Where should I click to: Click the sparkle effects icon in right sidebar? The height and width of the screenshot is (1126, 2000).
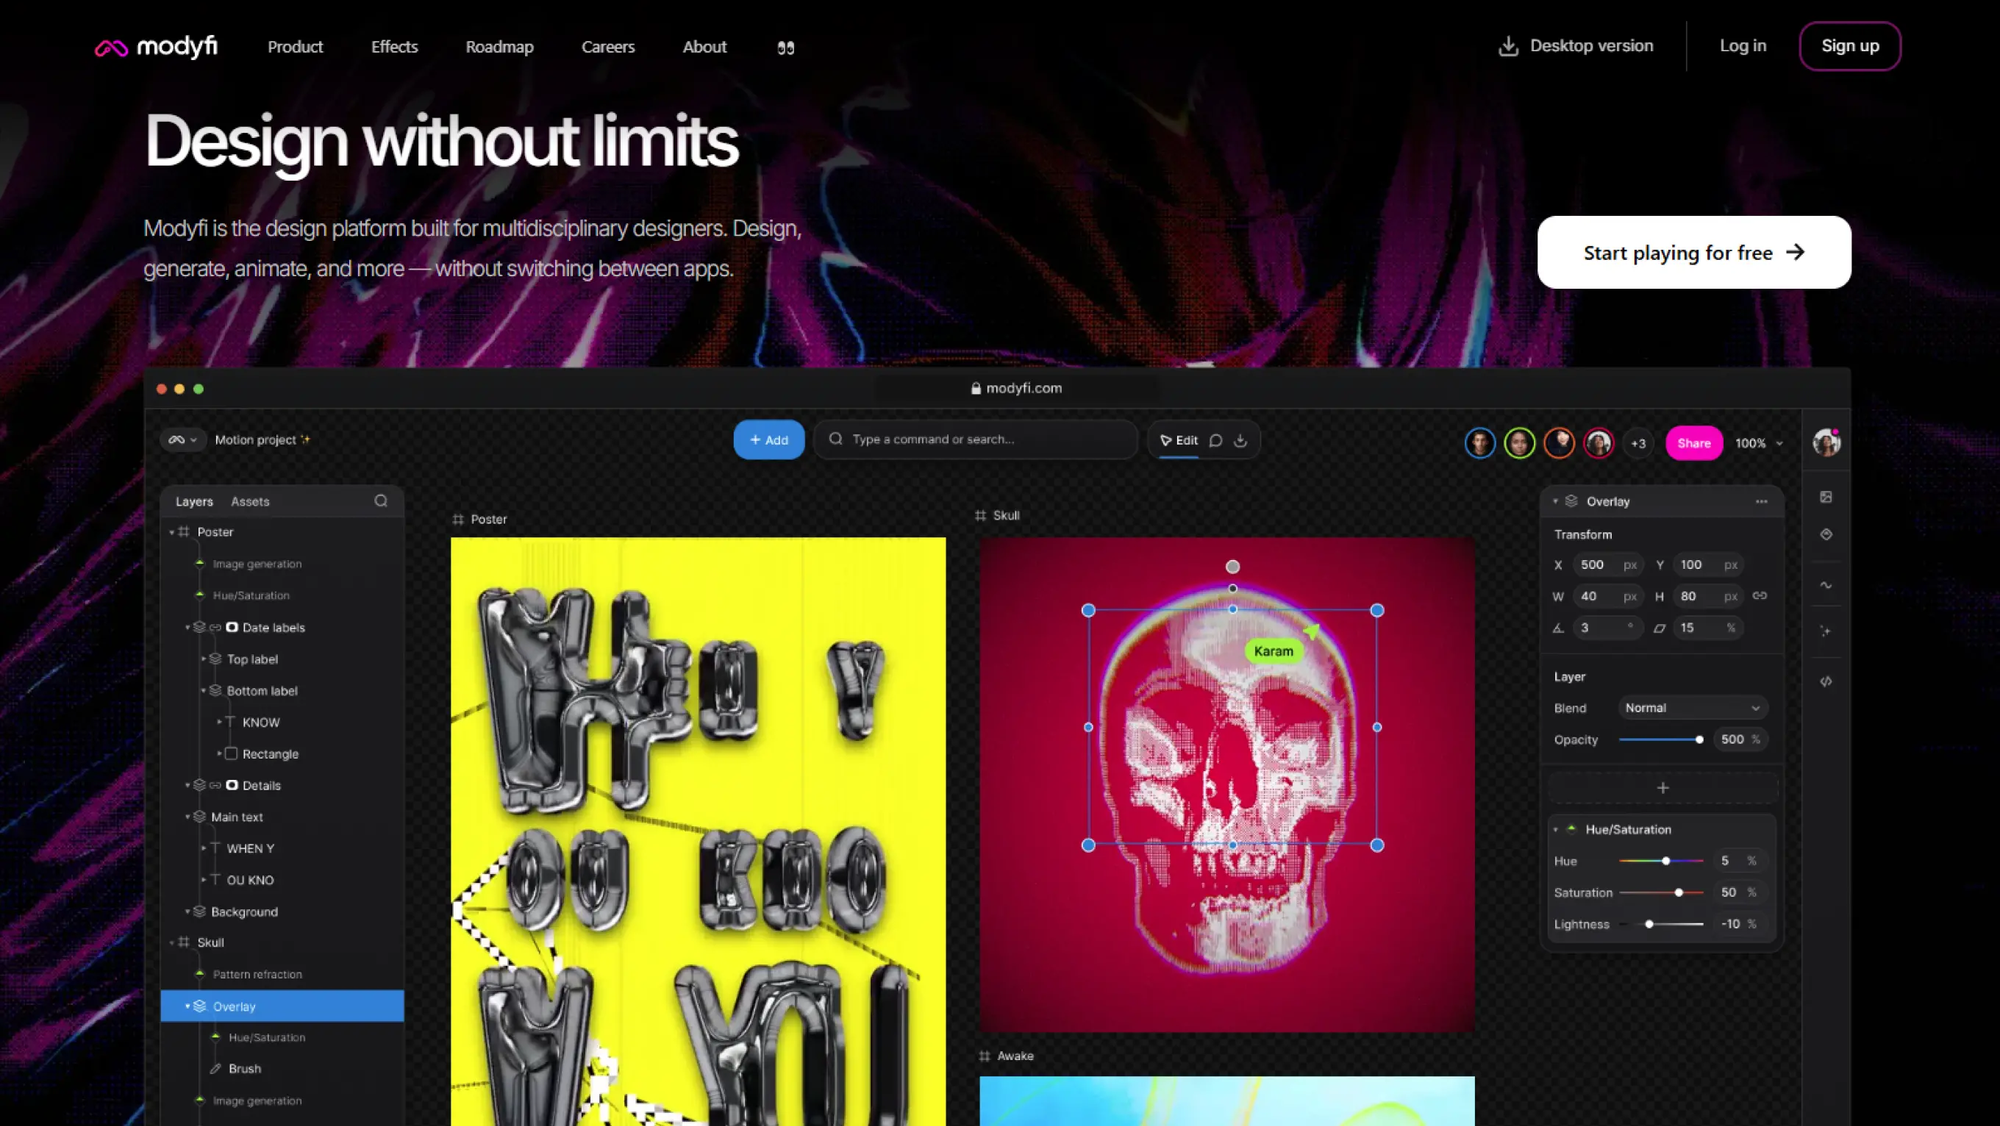(1826, 631)
